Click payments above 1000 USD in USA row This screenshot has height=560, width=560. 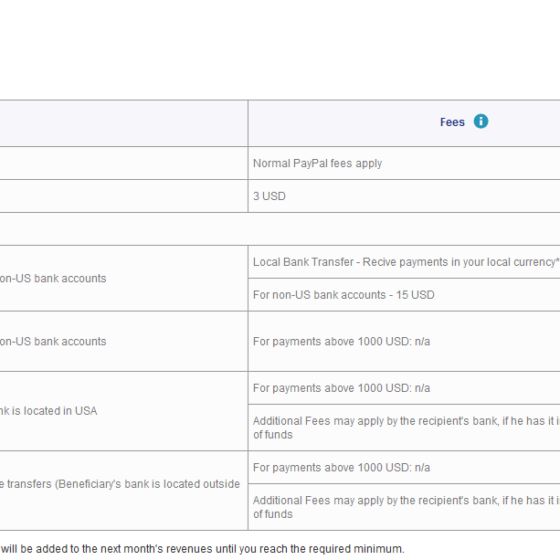pos(341,388)
